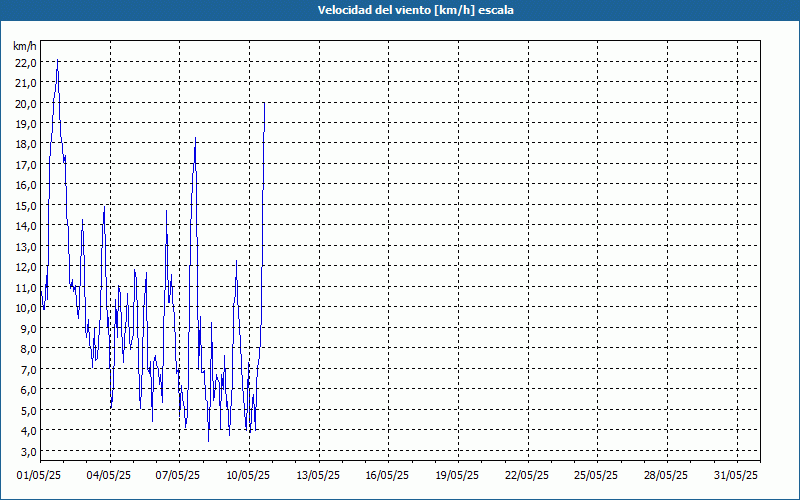This screenshot has height=500, width=800.
Task: Click the 8,0 y-axis value
Action: (x=28, y=348)
